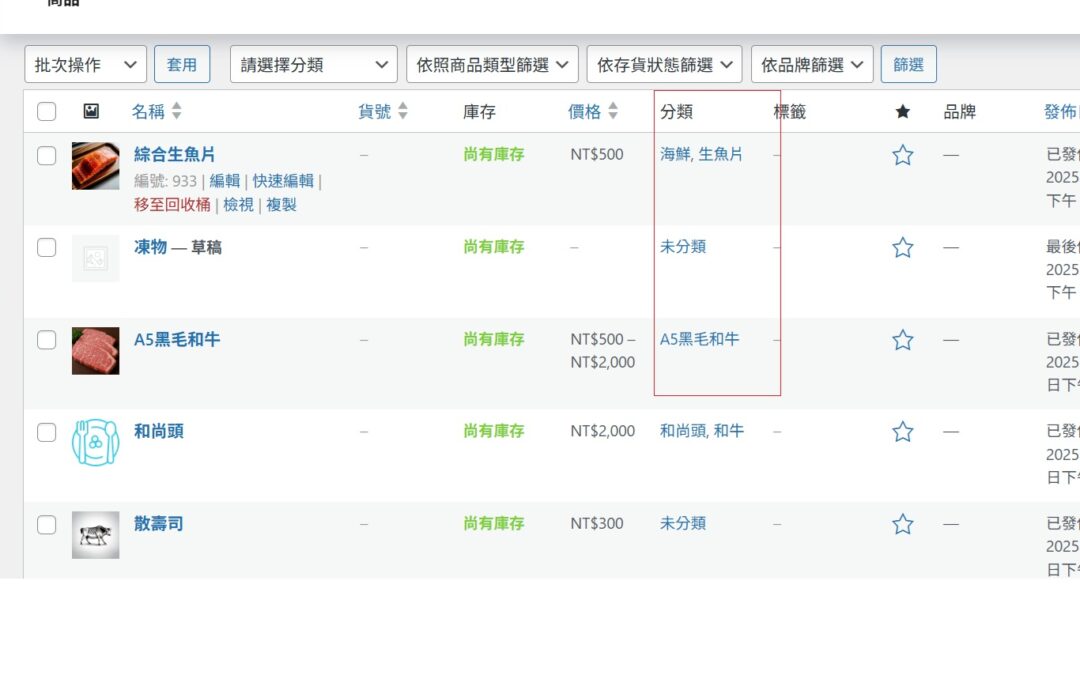Select the 凍物 row checkbox

(x=46, y=247)
